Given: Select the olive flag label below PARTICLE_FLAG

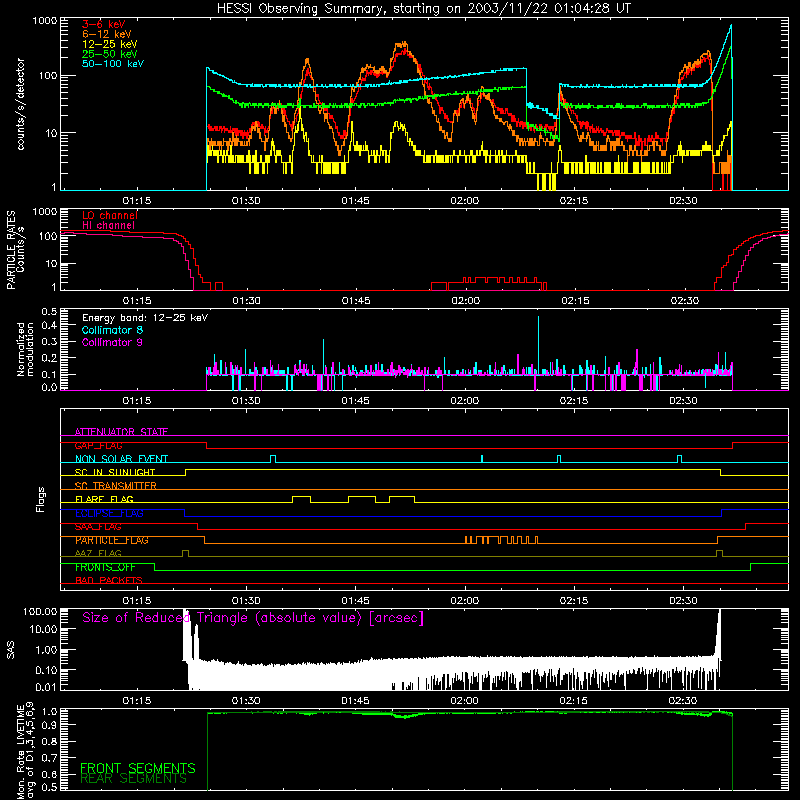Looking at the screenshot, I should pos(98,554).
